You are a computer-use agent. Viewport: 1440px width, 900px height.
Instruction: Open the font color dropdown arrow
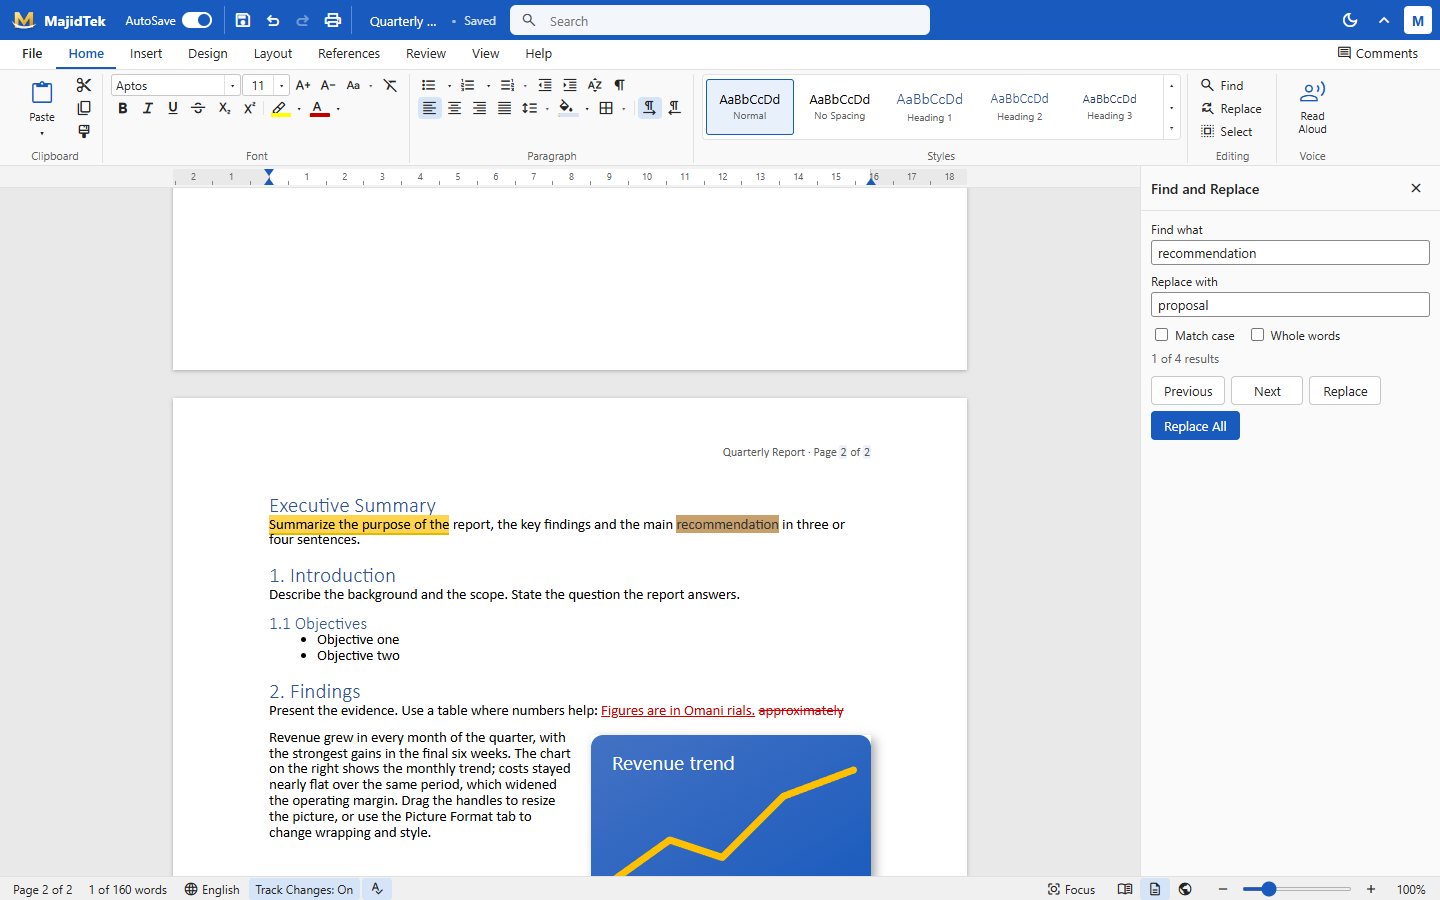pyautogui.click(x=338, y=108)
